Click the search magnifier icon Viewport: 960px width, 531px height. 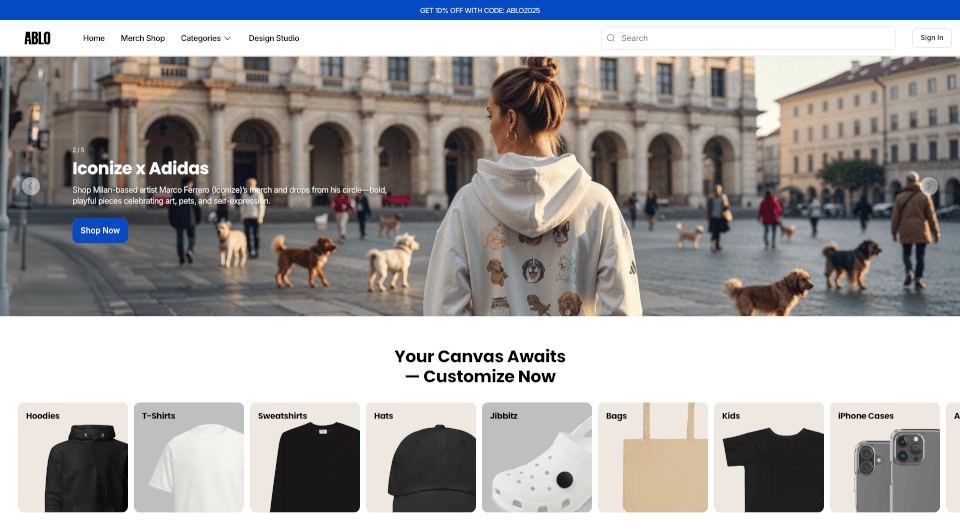(611, 38)
